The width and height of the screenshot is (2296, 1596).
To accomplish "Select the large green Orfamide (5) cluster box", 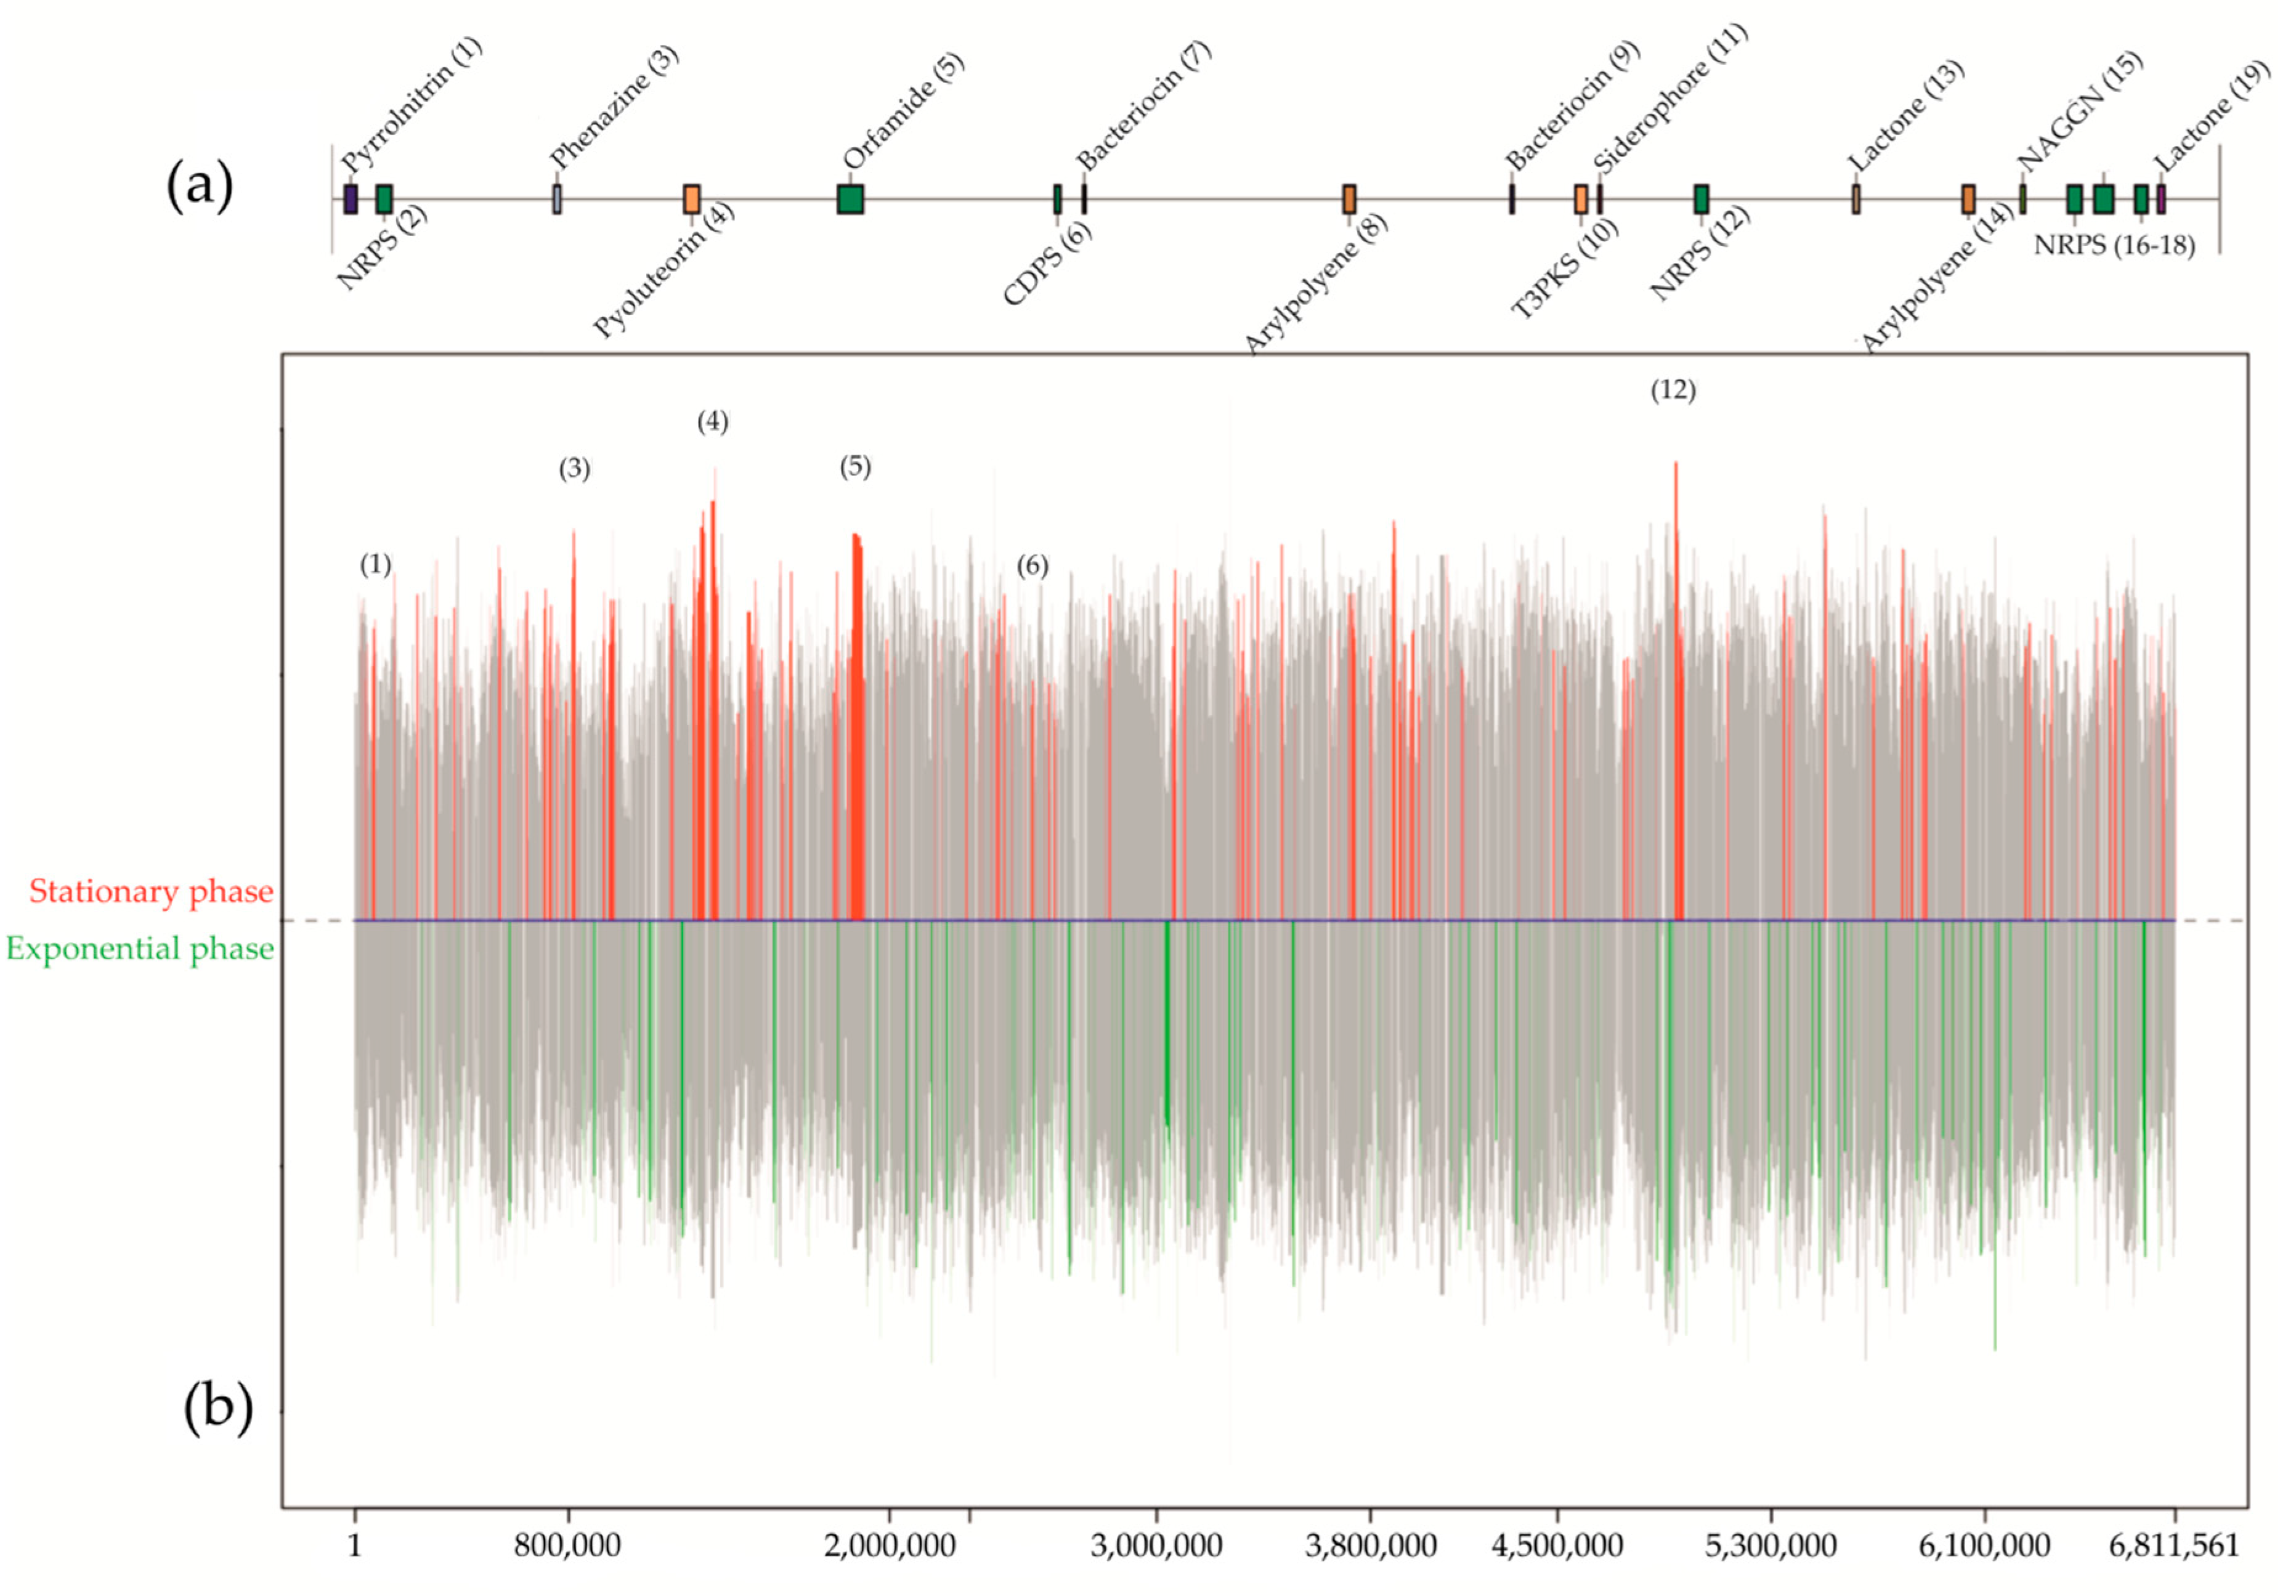I will [x=850, y=199].
